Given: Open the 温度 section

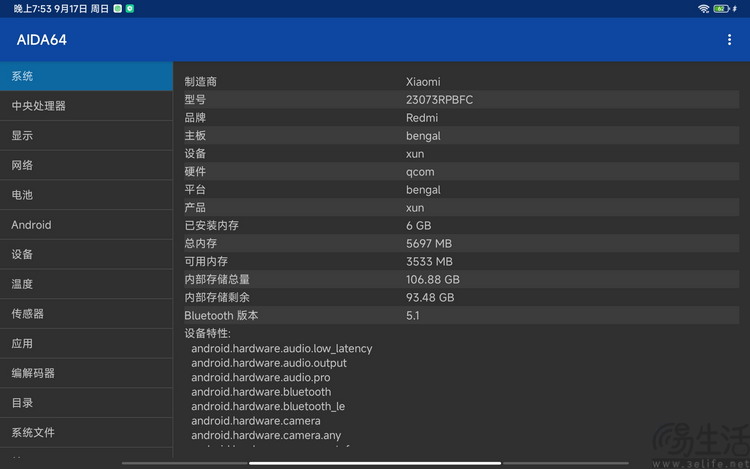Looking at the screenshot, I should click(x=86, y=284).
